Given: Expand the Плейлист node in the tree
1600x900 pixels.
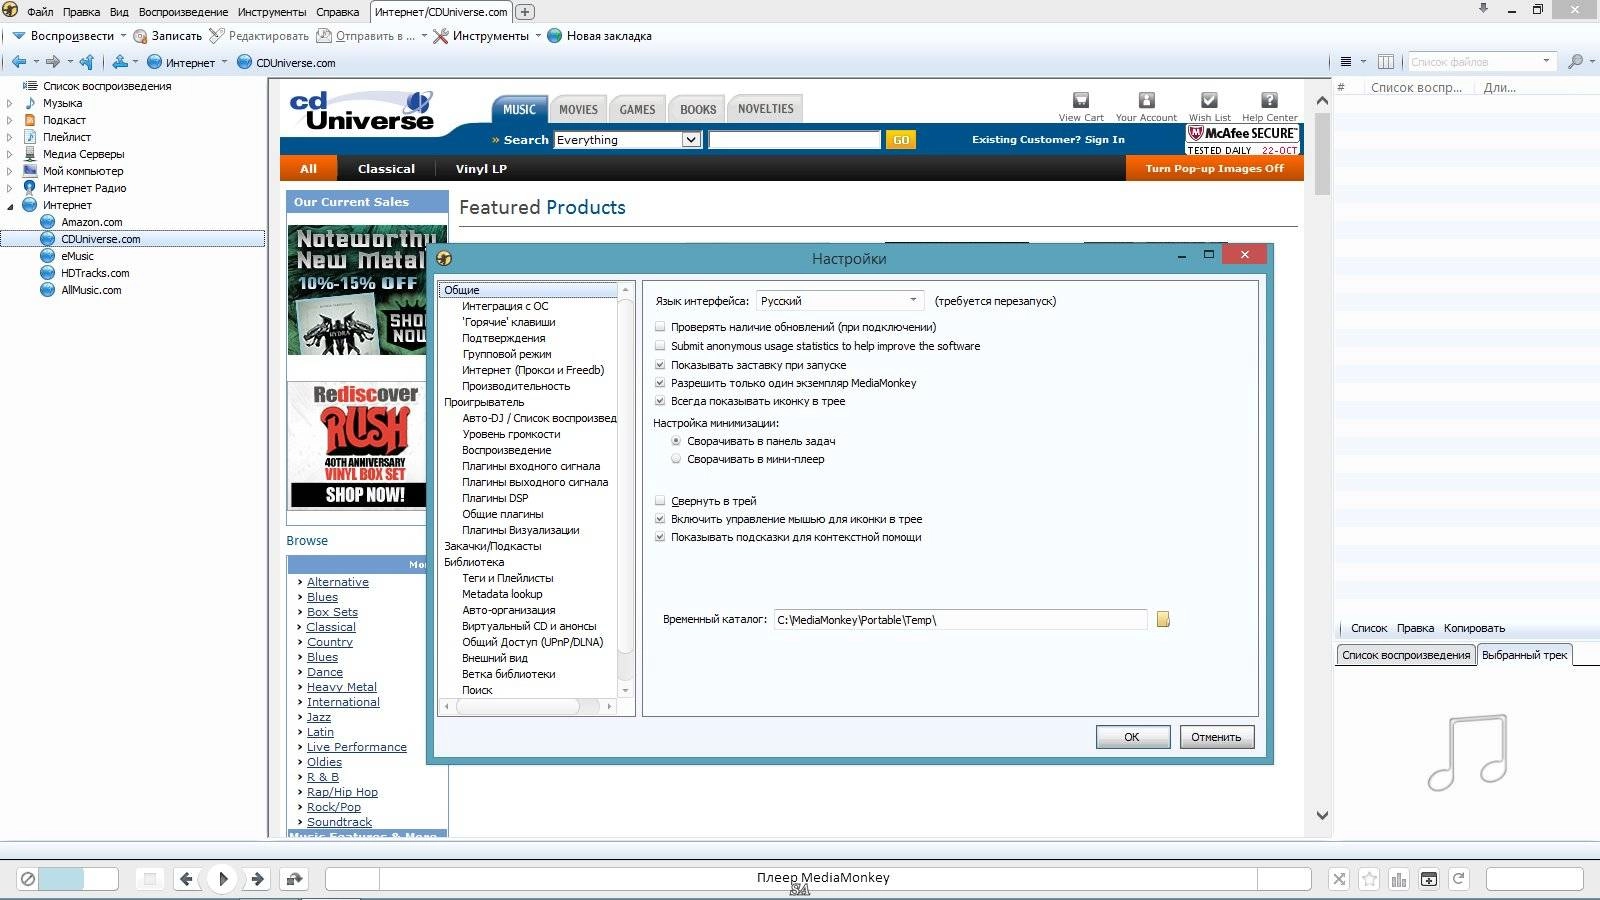Looking at the screenshot, I should tap(10, 137).
